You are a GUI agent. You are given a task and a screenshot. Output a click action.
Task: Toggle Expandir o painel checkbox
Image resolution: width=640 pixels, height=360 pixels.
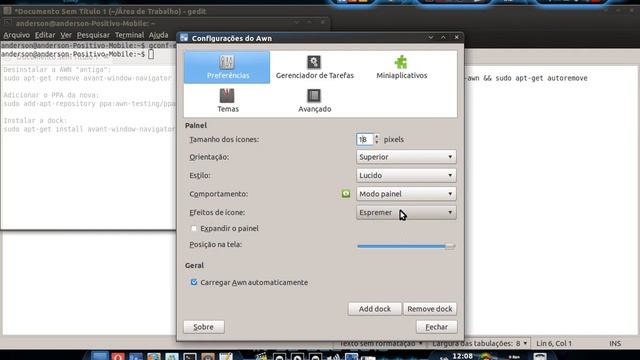[x=194, y=229]
